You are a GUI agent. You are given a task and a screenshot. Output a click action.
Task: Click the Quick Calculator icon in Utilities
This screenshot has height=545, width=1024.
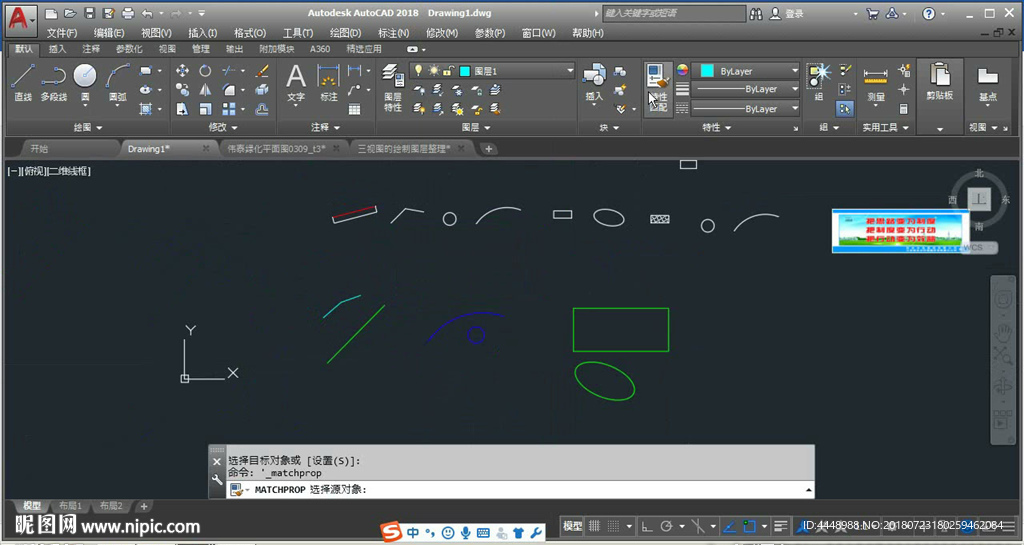[904, 109]
